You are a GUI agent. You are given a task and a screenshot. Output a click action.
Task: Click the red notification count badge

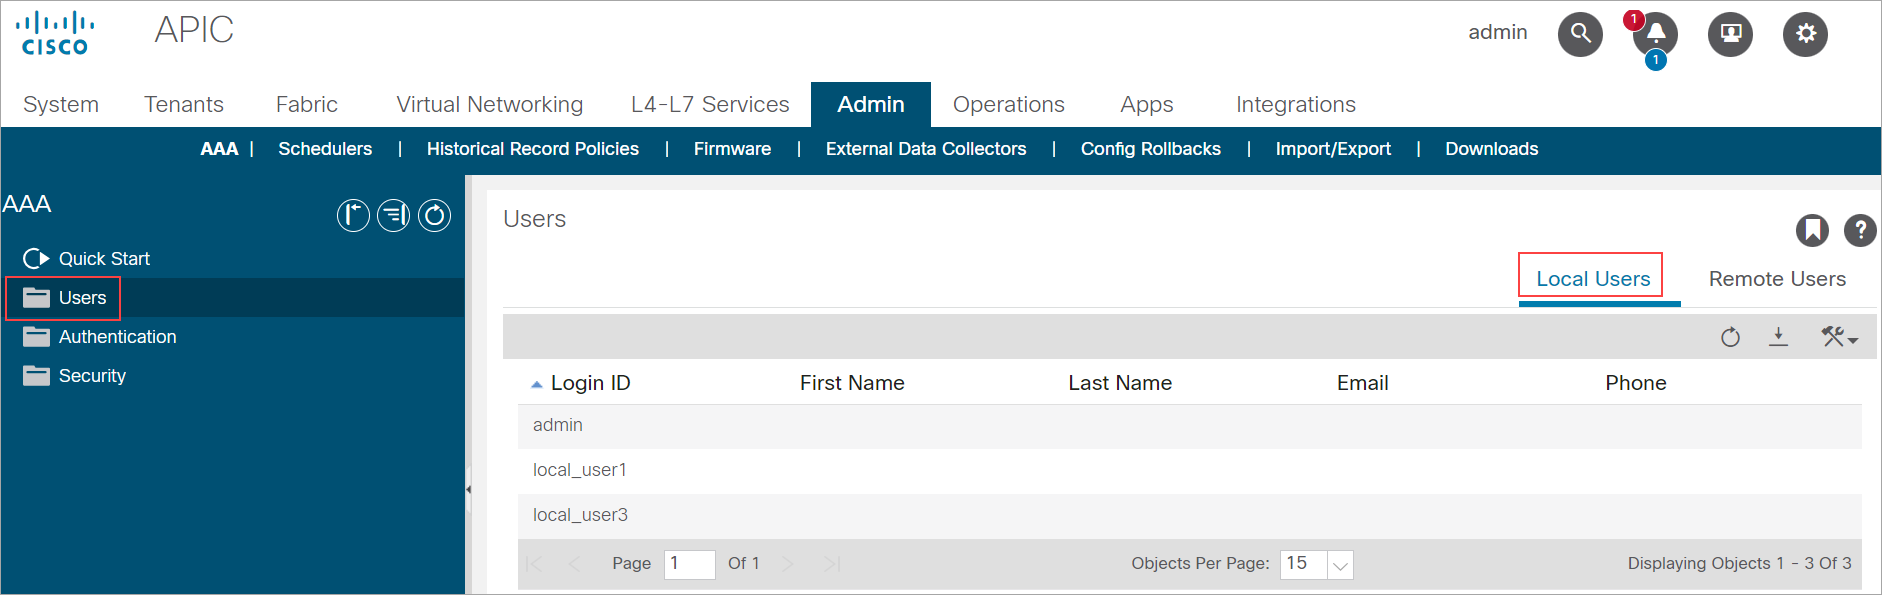pyautogui.click(x=1634, y=19)
